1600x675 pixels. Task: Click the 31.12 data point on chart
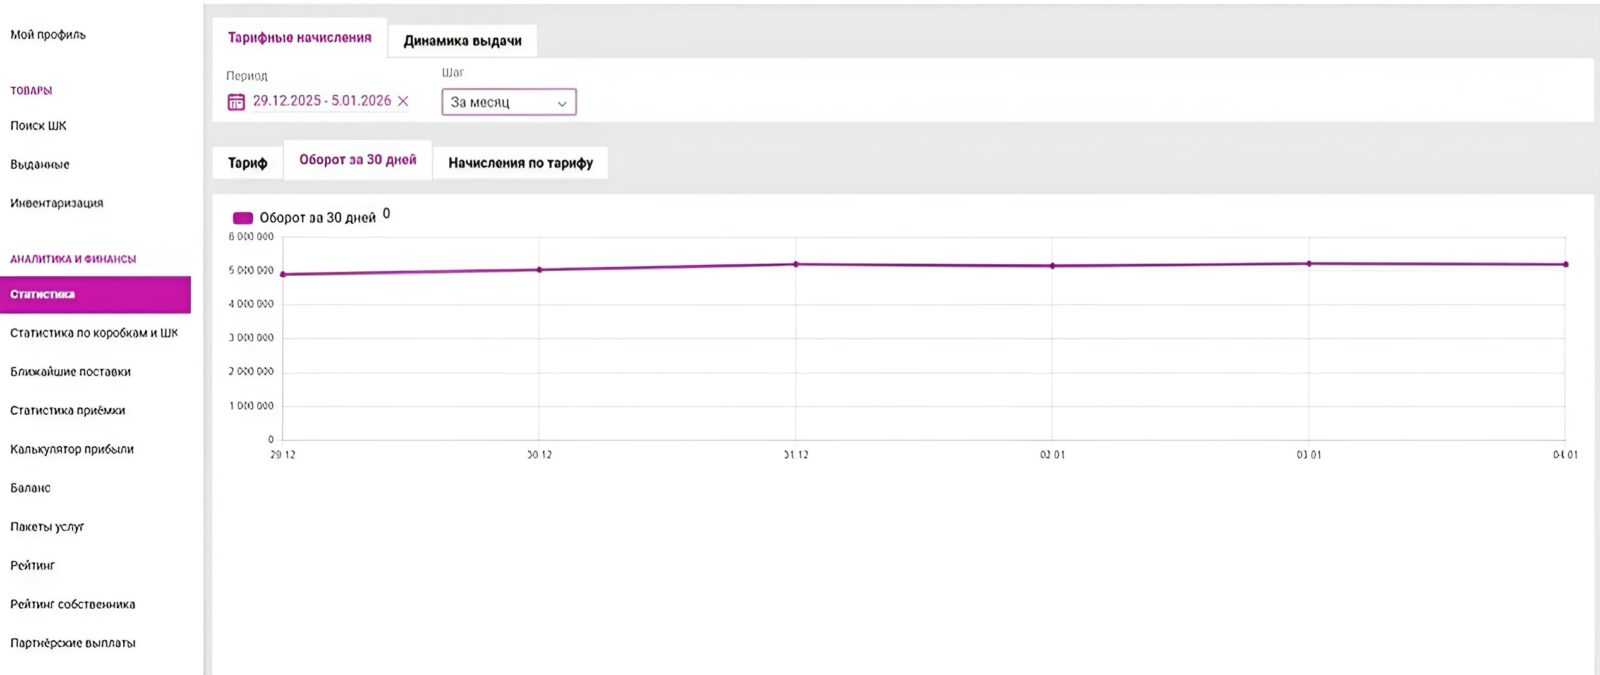pos(796,264)
